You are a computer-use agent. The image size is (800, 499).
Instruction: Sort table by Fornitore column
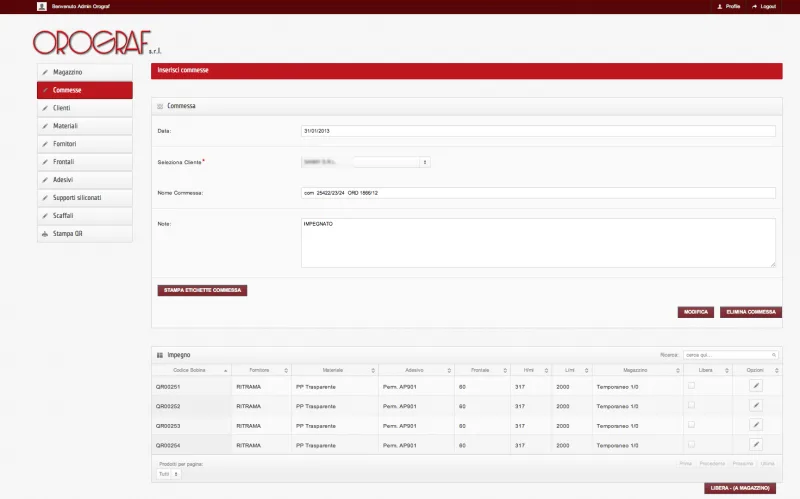pyautogui.click(x=261, y=370)
